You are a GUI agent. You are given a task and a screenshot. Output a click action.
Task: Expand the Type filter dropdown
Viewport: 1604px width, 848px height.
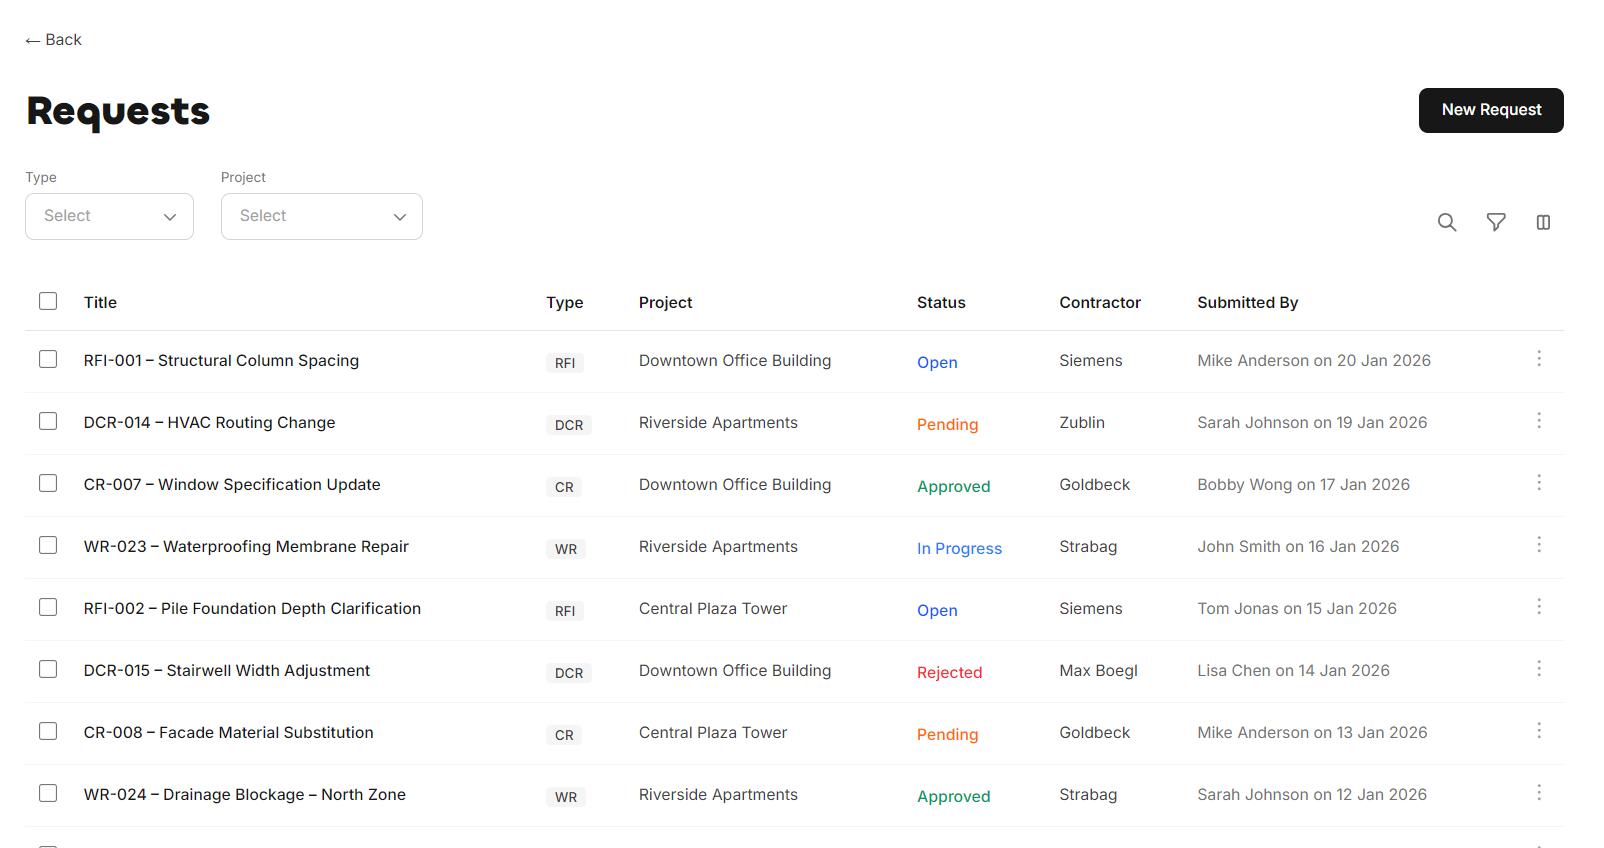coord(109,216)
